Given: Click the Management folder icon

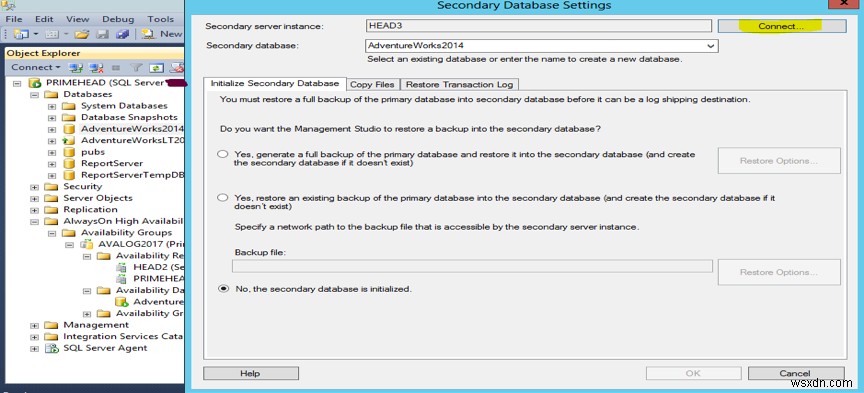Looking at the screenshot, I should 51,325.
